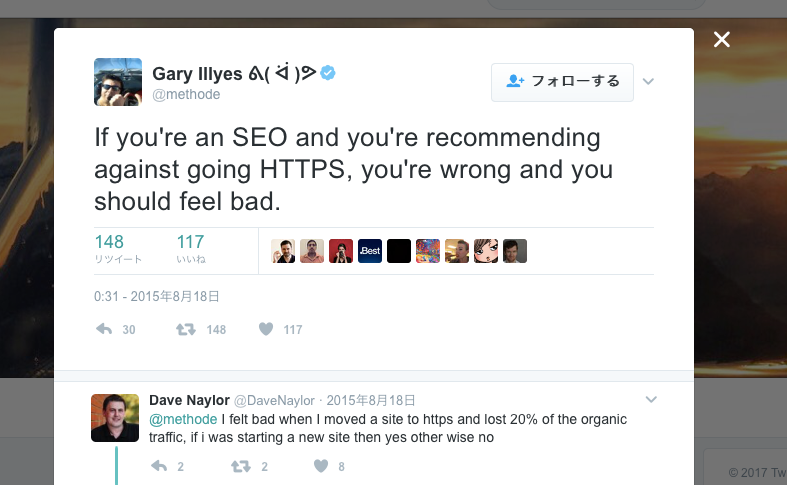787x485 pixels.
Task: Click the verified badge next to Gary Illyes
Action: (x=328, y=73)
